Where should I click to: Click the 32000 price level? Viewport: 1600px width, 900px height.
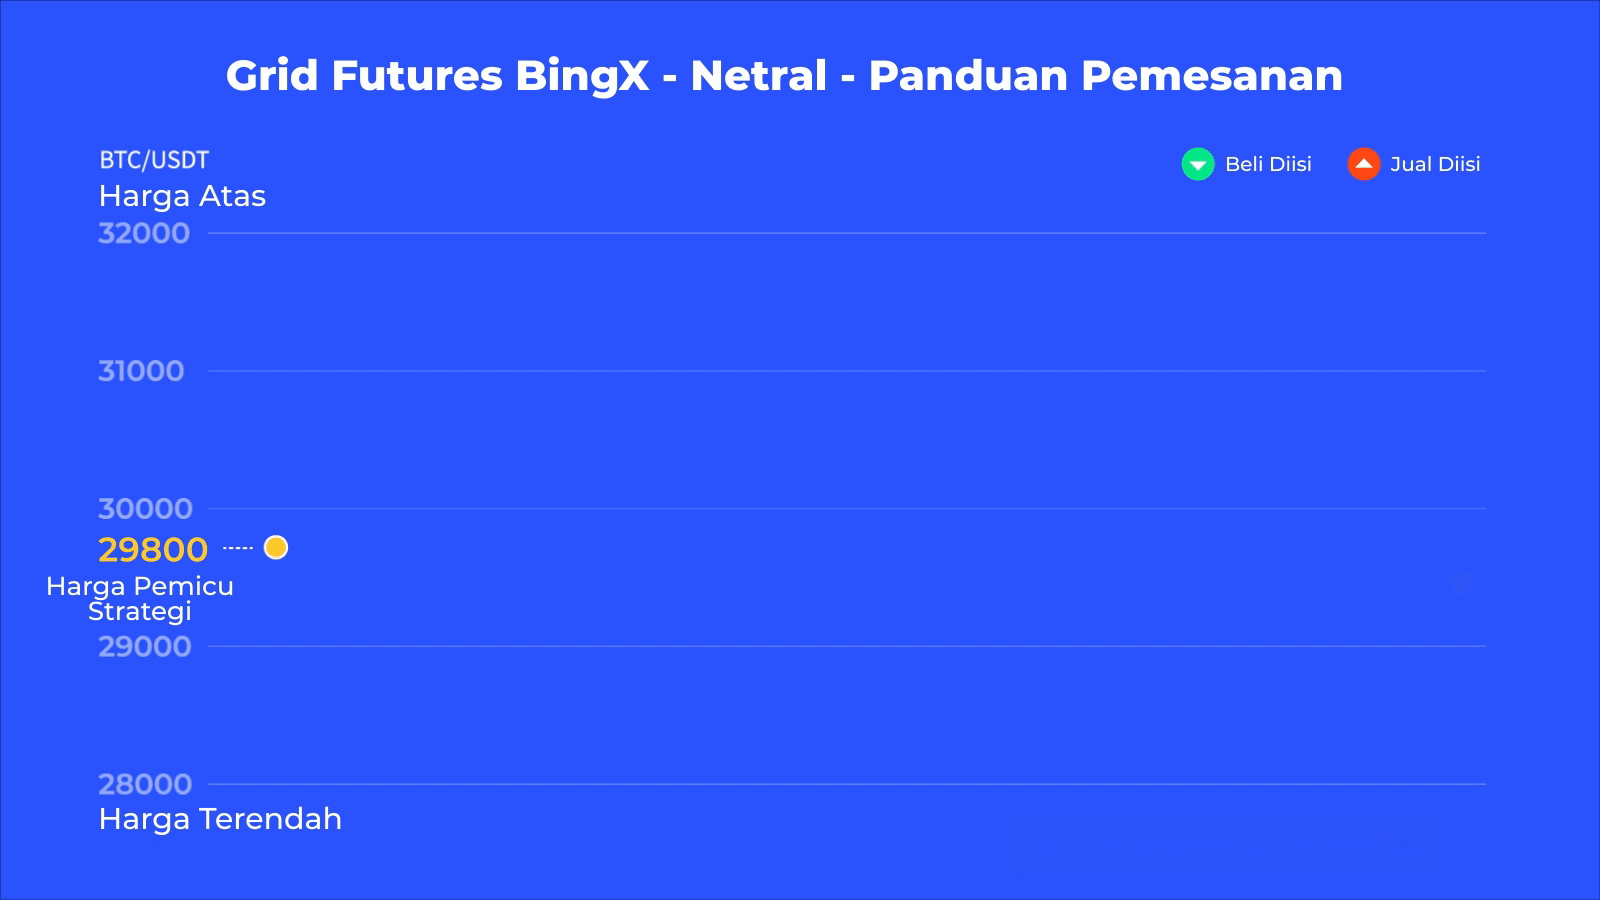click(144, 233)
